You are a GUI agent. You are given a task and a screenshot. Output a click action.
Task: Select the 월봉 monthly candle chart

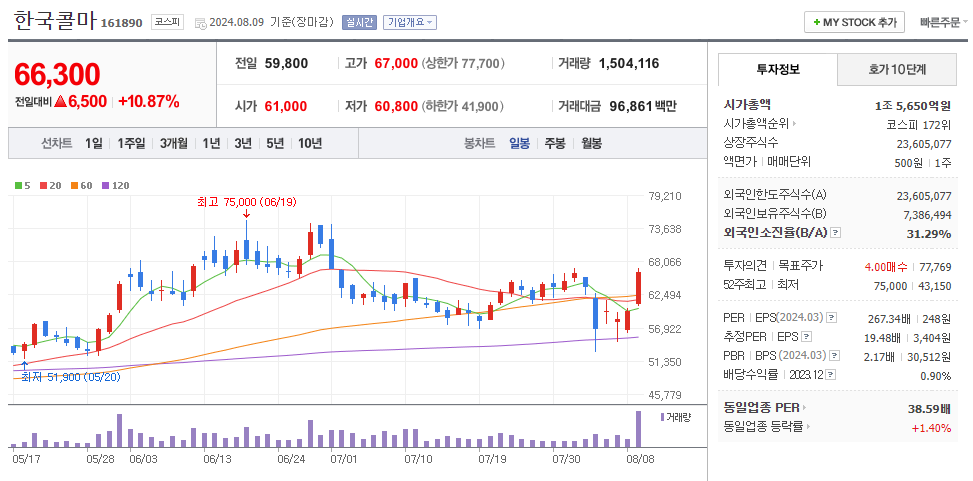(x=591, y=143)
